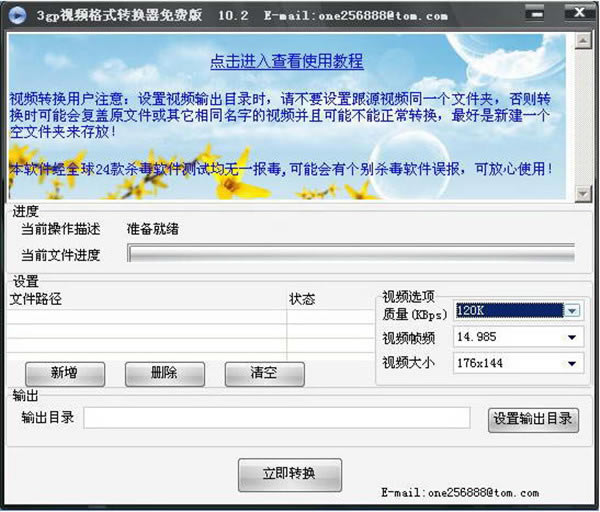600x512 pixels.
Task: Click the banner scrollbar up arrow
Action: point(583,41)
